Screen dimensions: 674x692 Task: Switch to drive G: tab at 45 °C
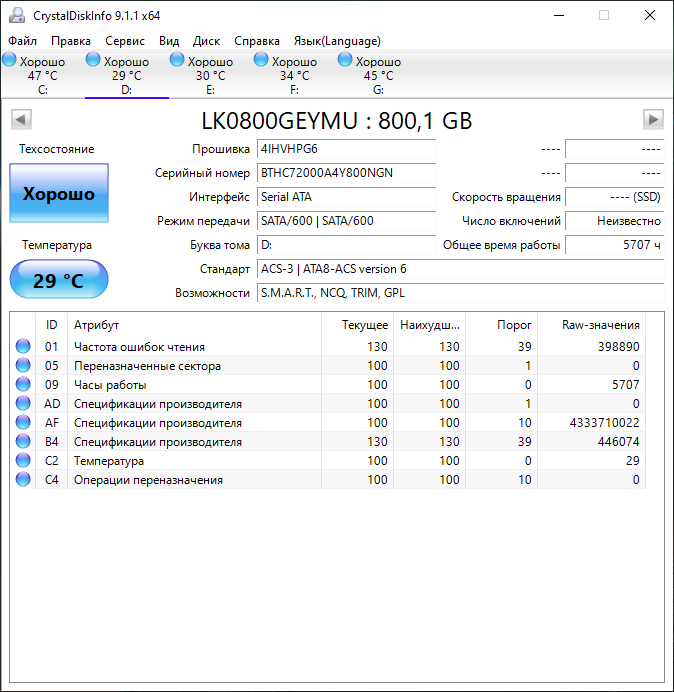click(x=378, y=75)
